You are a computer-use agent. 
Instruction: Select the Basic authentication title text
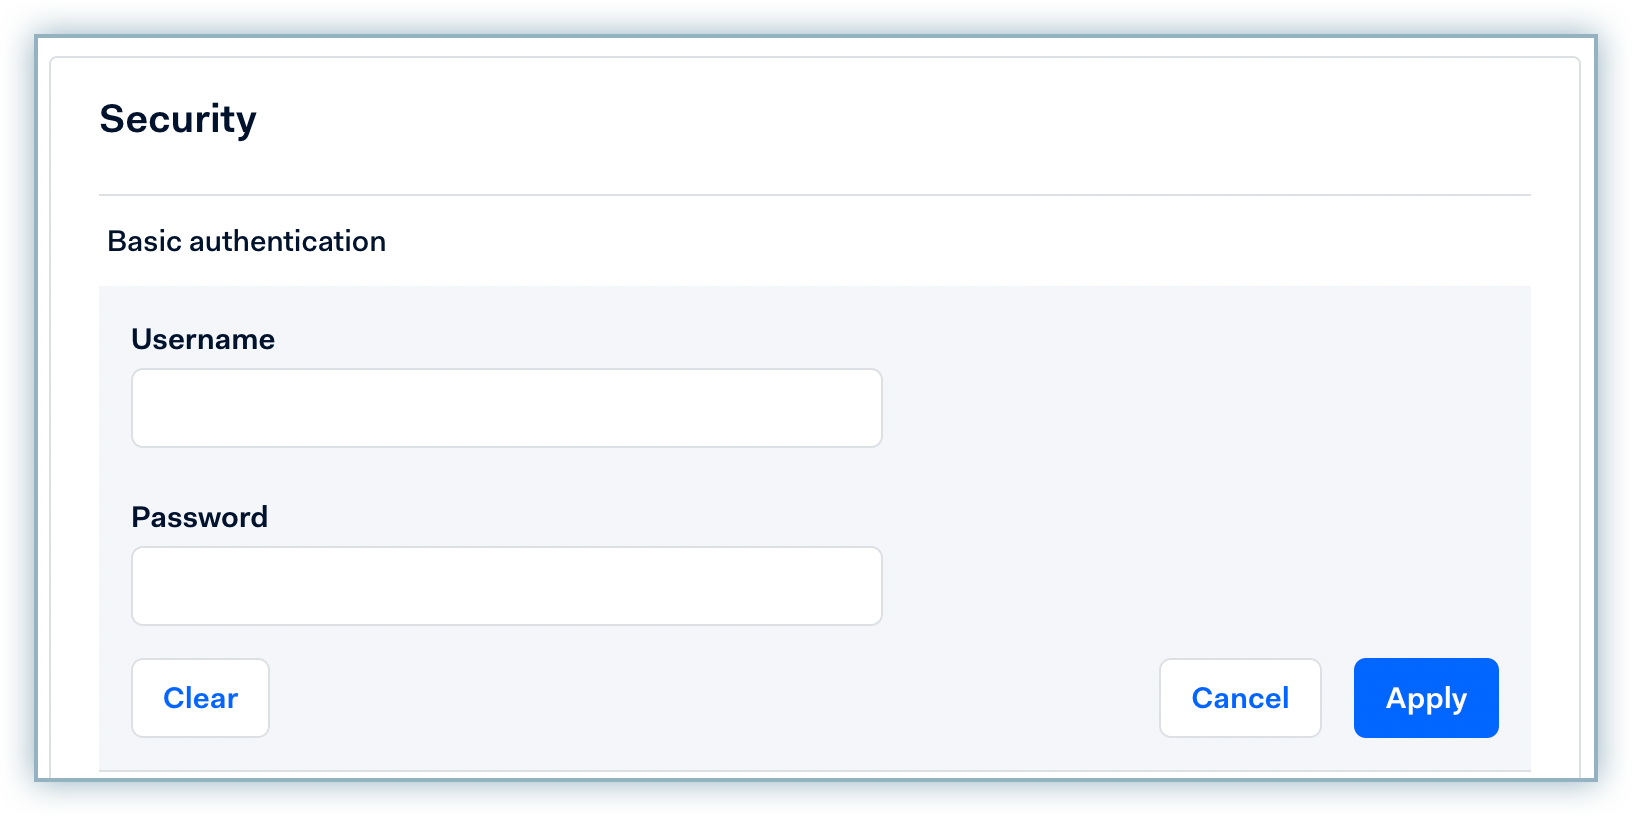click(x=246, y=241)
